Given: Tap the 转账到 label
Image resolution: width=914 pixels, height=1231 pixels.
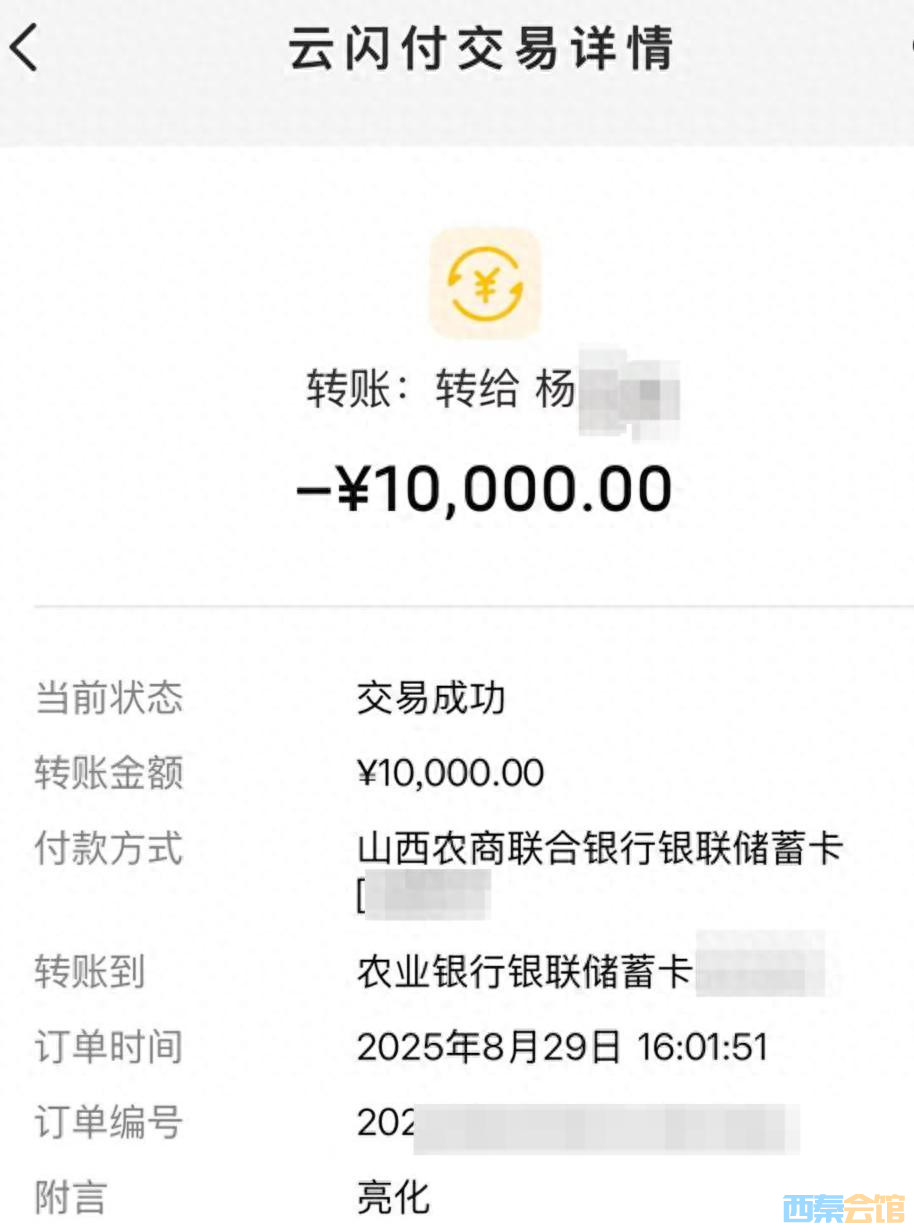Looking at the screenshot, I should click(90, 971).
